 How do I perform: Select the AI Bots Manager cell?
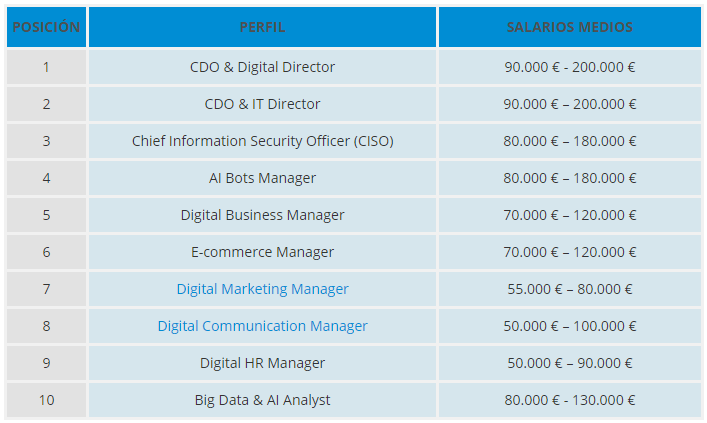point(262,178)
